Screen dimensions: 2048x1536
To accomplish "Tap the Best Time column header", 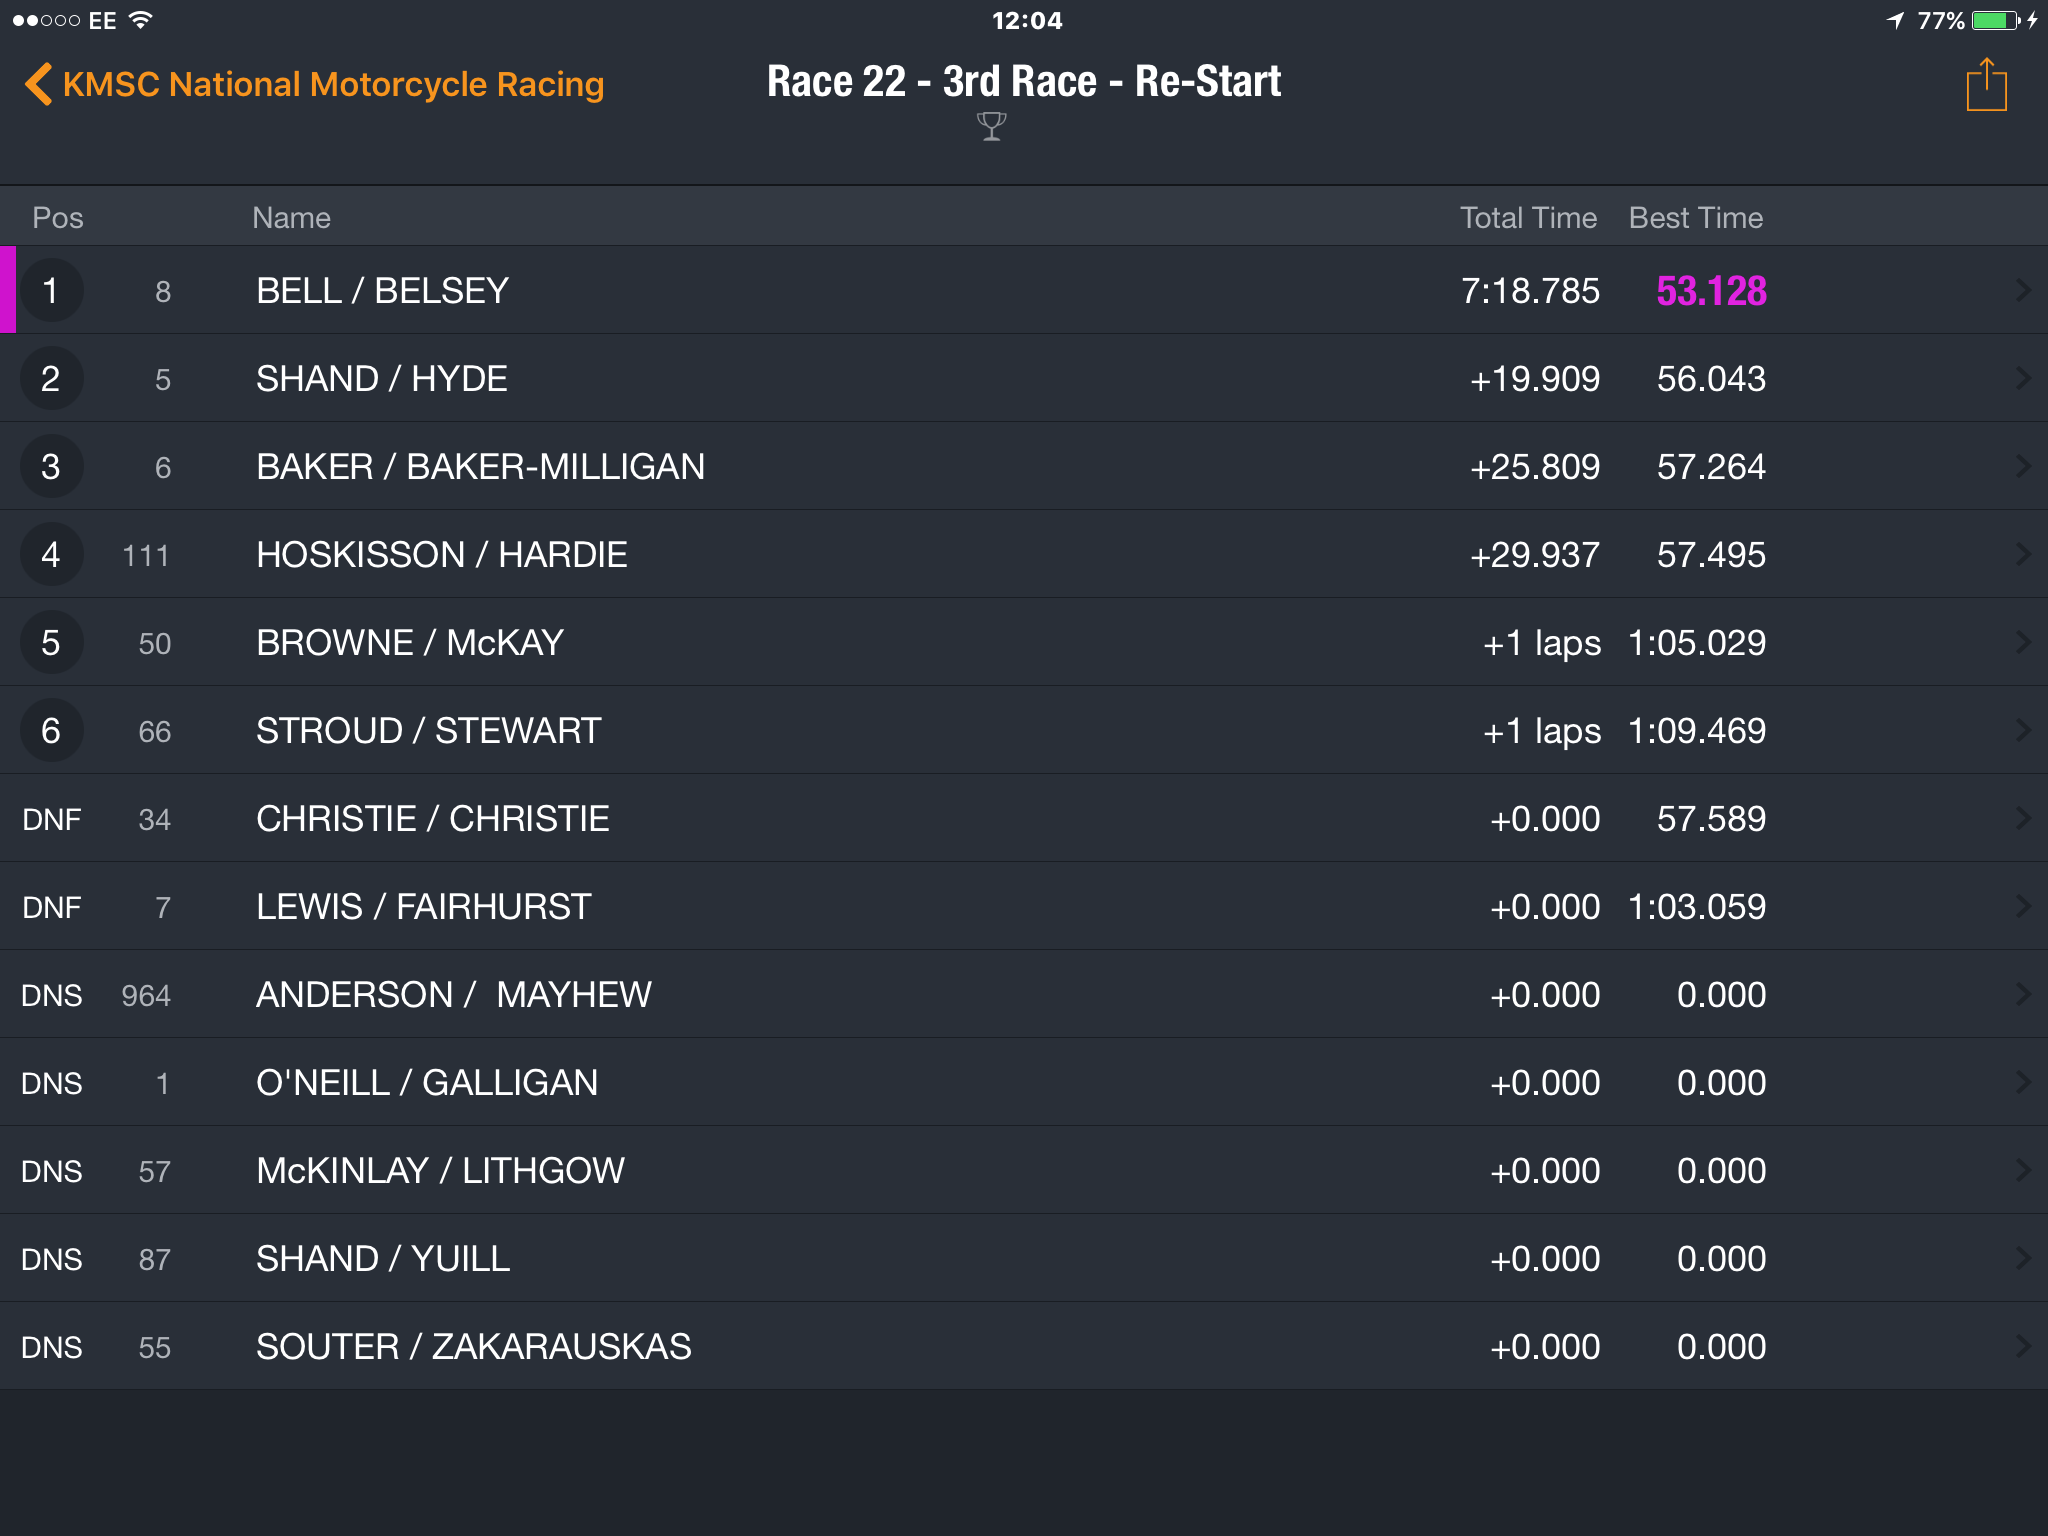I will pyautogui.click(x=1696, y=218).
